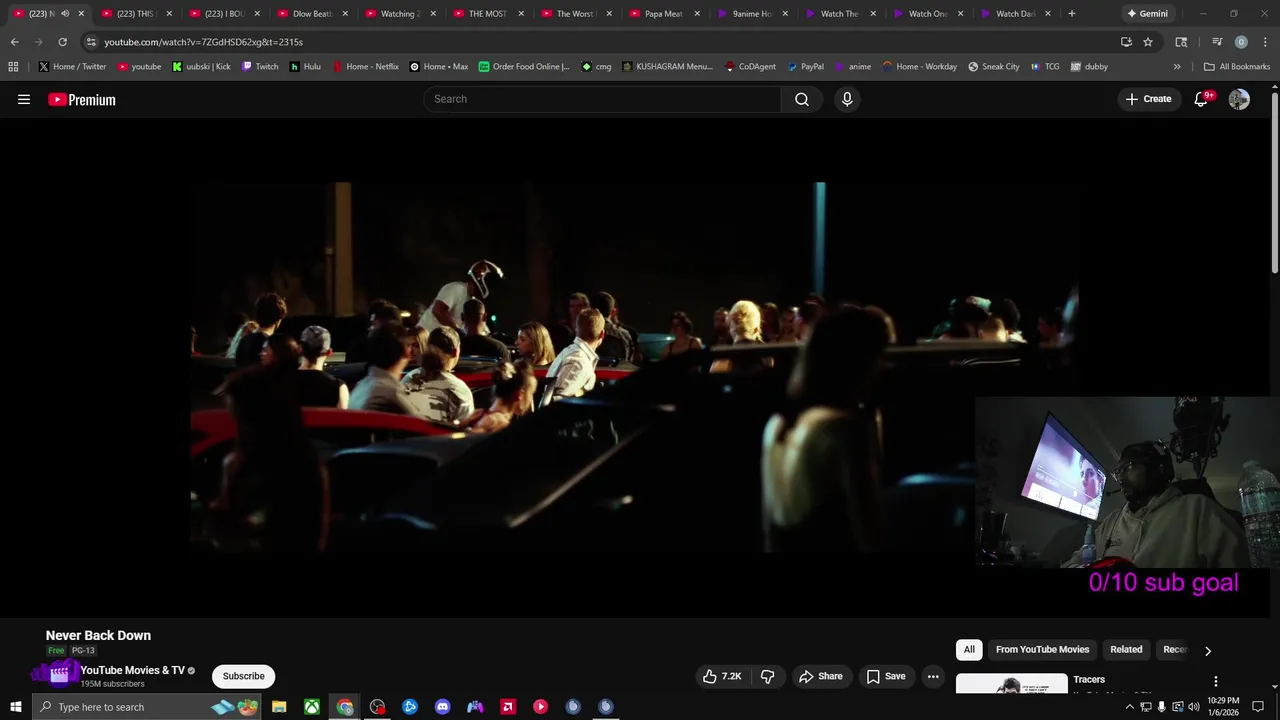
Task: Click the search magnifier button
Action: tap(802, 99)
